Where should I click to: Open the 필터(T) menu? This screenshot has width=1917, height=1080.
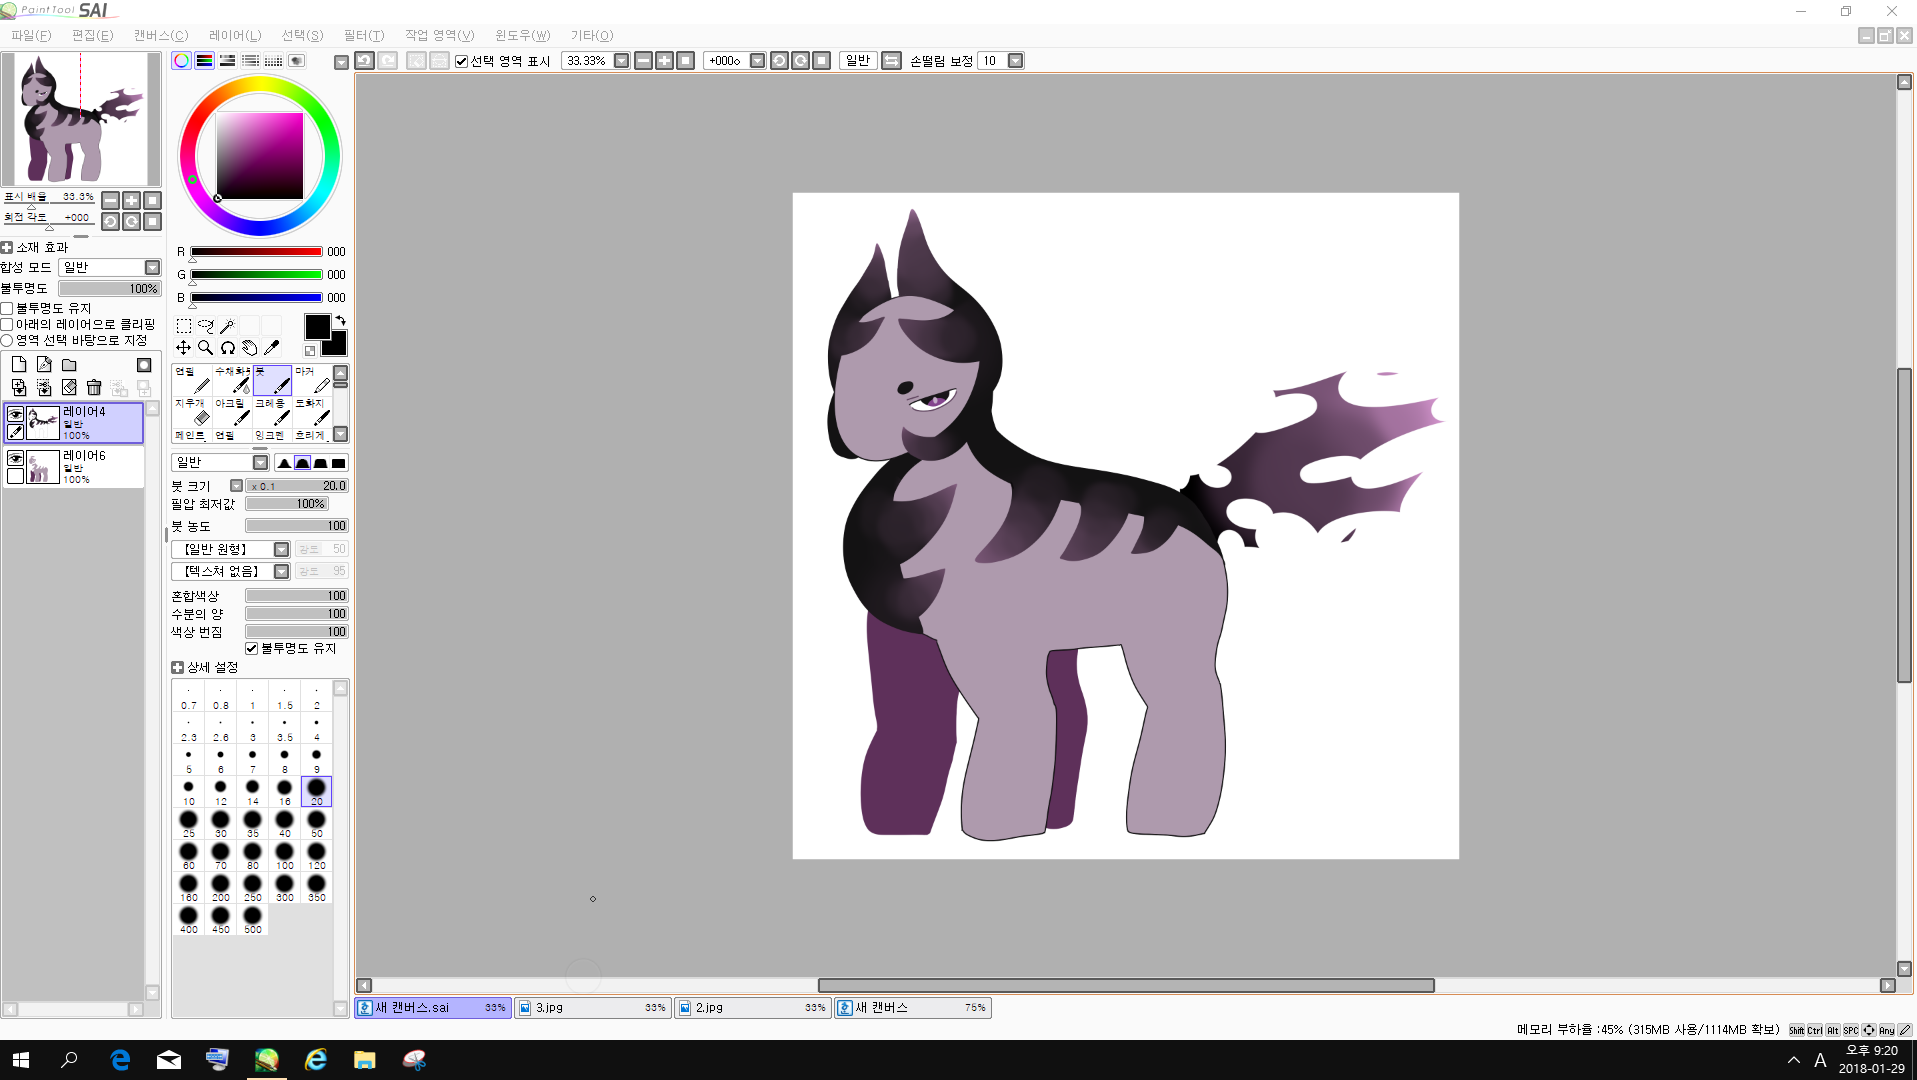point(363,35)
